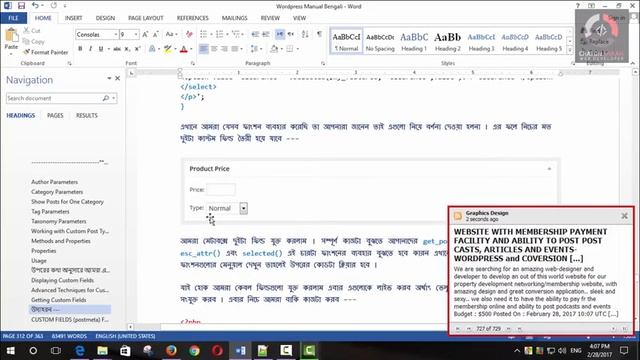640x360 pixels.
Task: Apply the Heading 1 style
Action: click(414, 41)
